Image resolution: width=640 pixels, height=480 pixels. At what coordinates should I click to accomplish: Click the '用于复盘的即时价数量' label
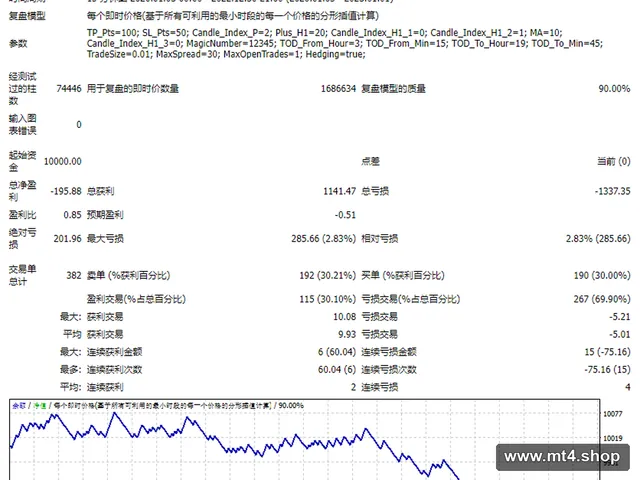coord(133,89)
